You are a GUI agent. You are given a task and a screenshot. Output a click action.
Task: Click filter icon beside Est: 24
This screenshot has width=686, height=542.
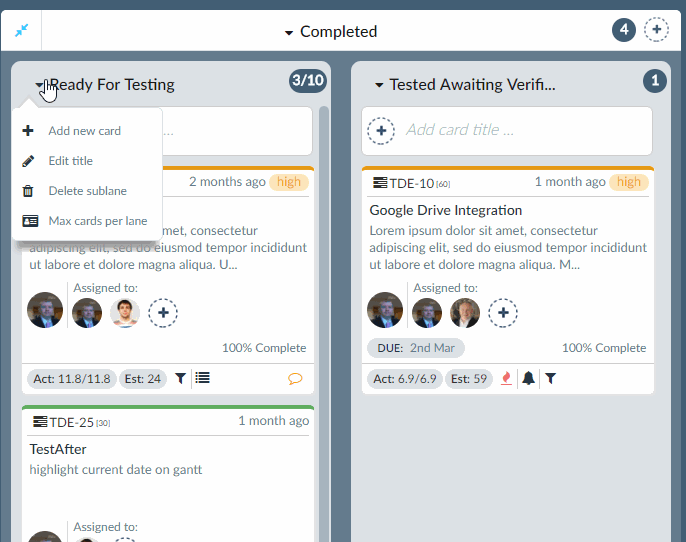coord(180,378)
